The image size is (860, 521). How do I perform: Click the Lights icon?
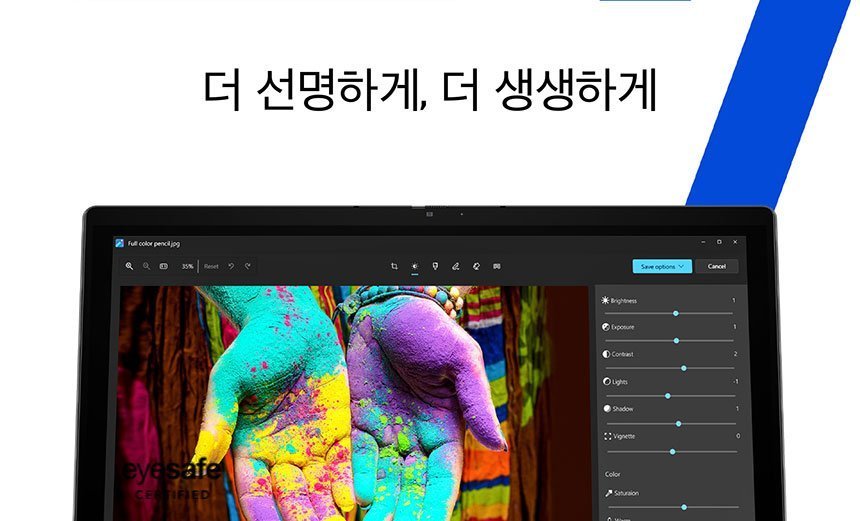[607, 381]
